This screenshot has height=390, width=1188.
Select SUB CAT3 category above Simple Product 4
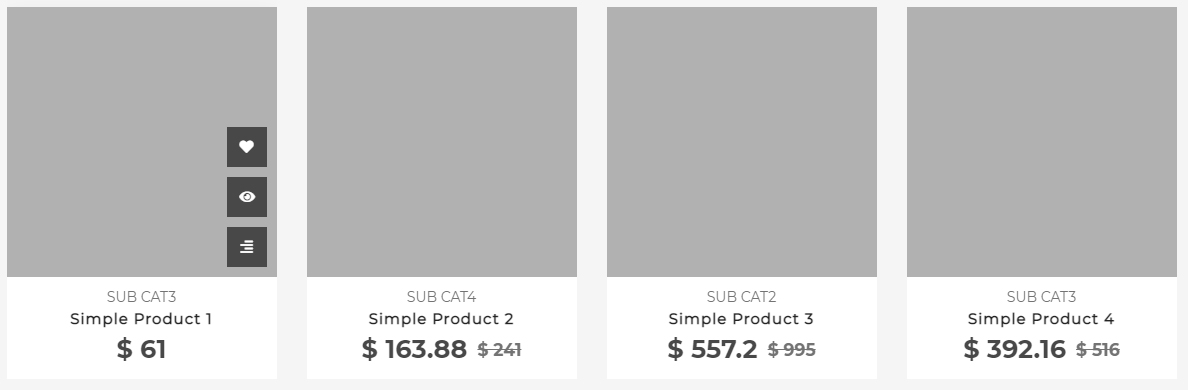click(1041, 297)
